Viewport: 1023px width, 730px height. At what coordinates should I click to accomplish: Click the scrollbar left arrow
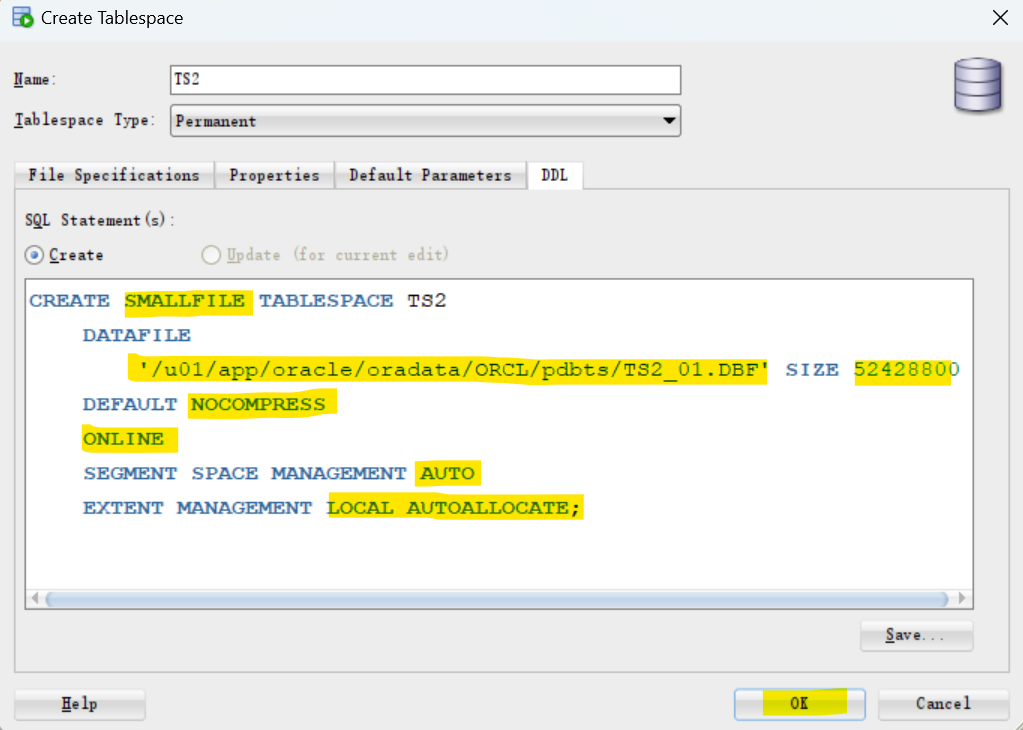pos(35,598)
